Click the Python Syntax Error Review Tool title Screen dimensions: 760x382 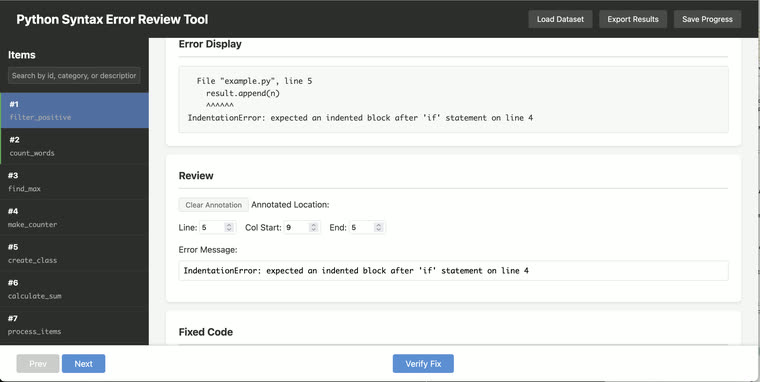tap(112, 19)
